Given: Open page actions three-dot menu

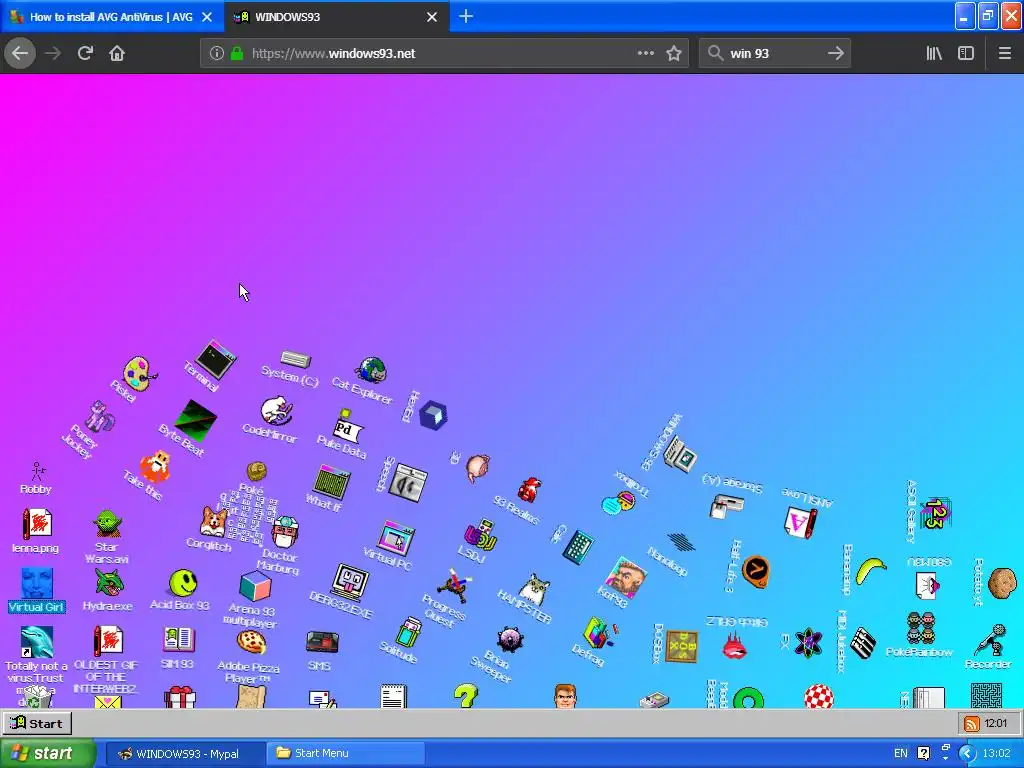Looking at the screenshot, I should (x=645, y=54).
